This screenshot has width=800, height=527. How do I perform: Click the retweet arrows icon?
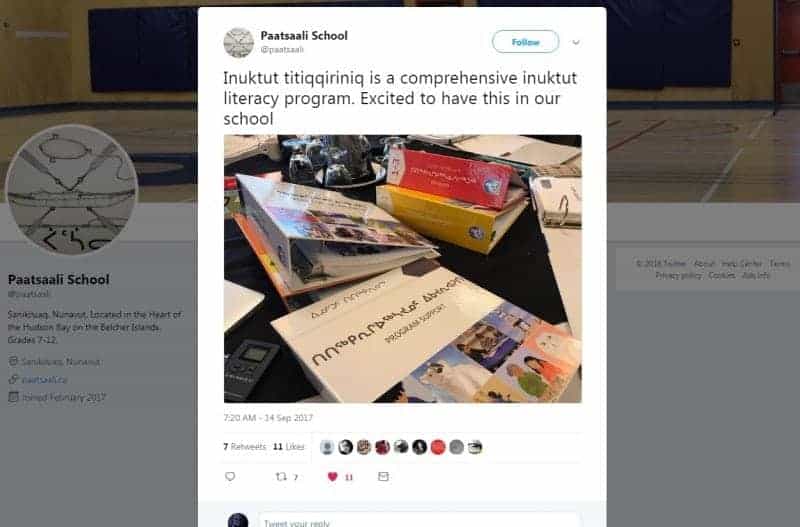pos(281,476)
